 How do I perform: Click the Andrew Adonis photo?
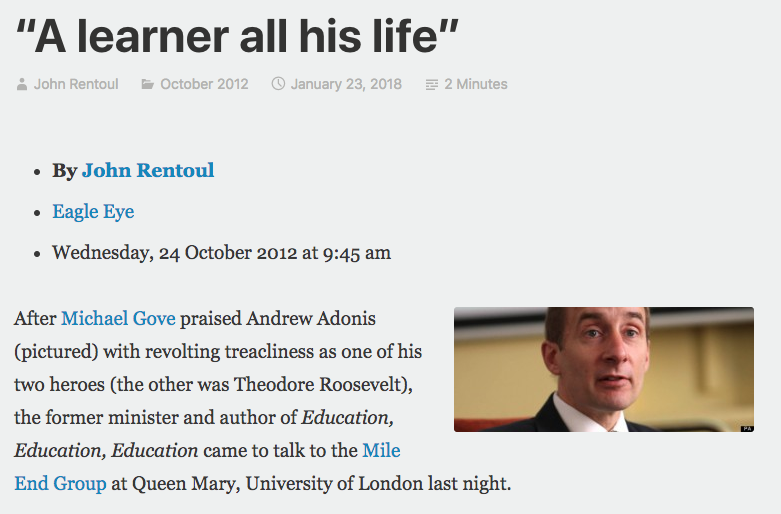click(604, 370)
